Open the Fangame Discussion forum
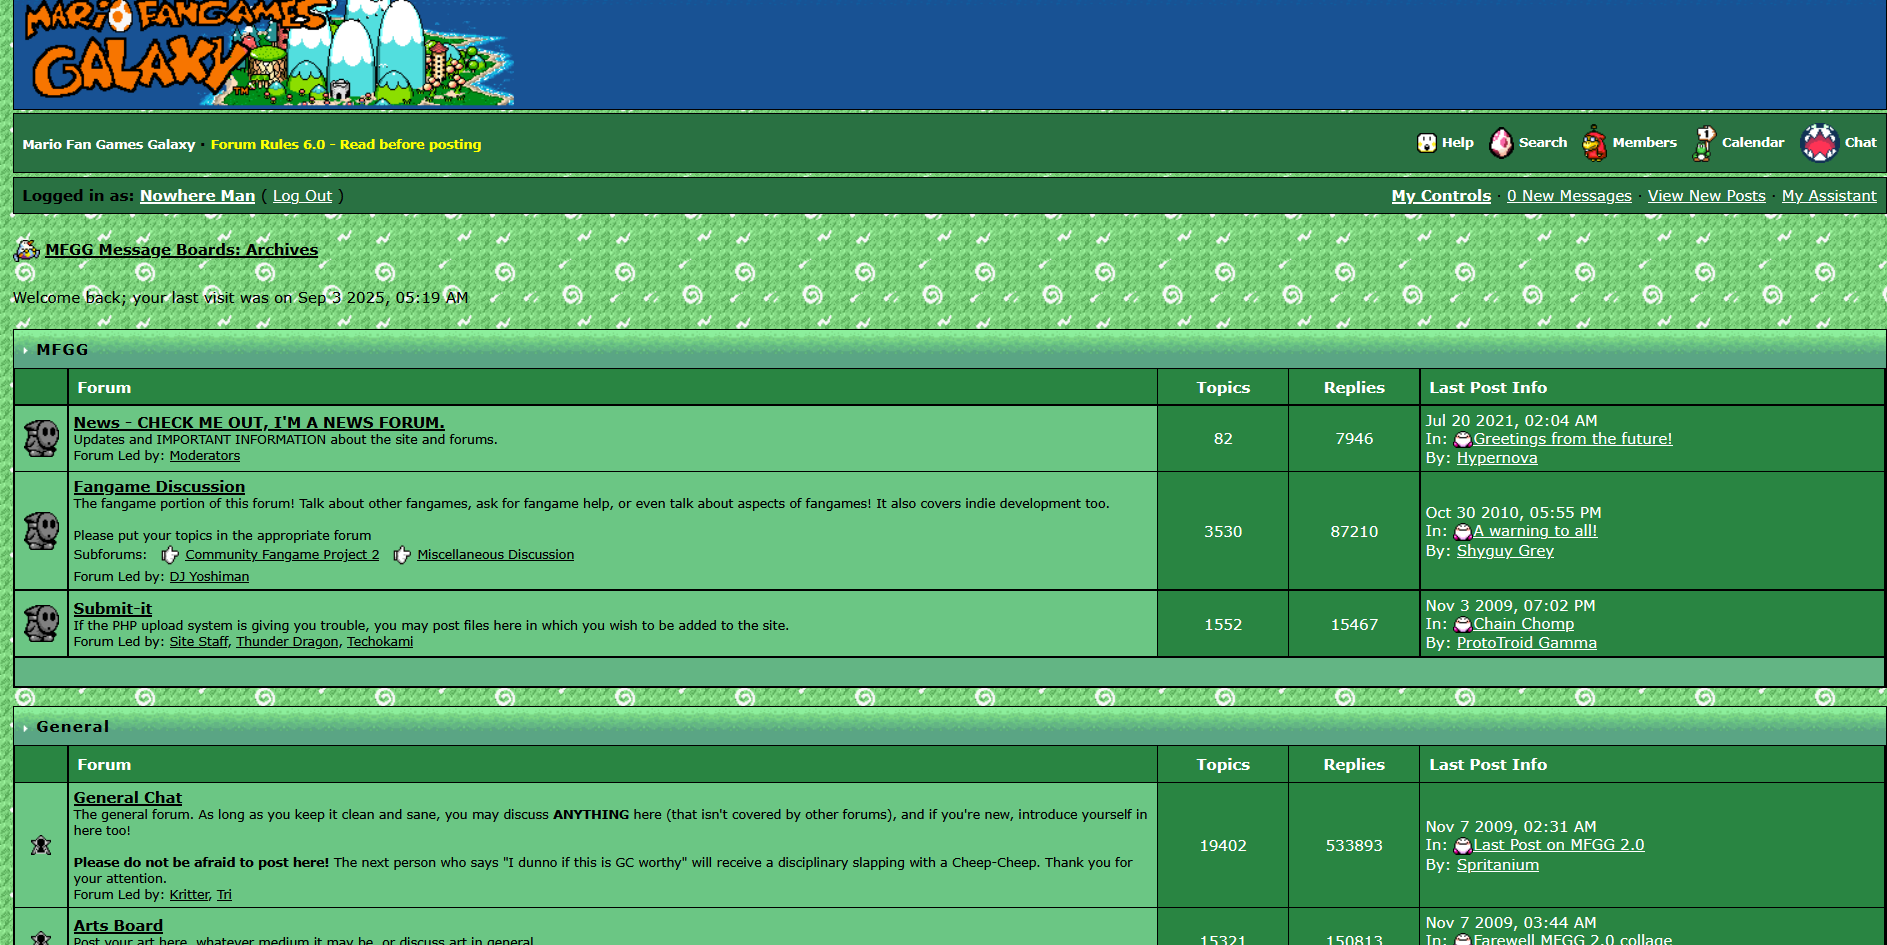 159,487
